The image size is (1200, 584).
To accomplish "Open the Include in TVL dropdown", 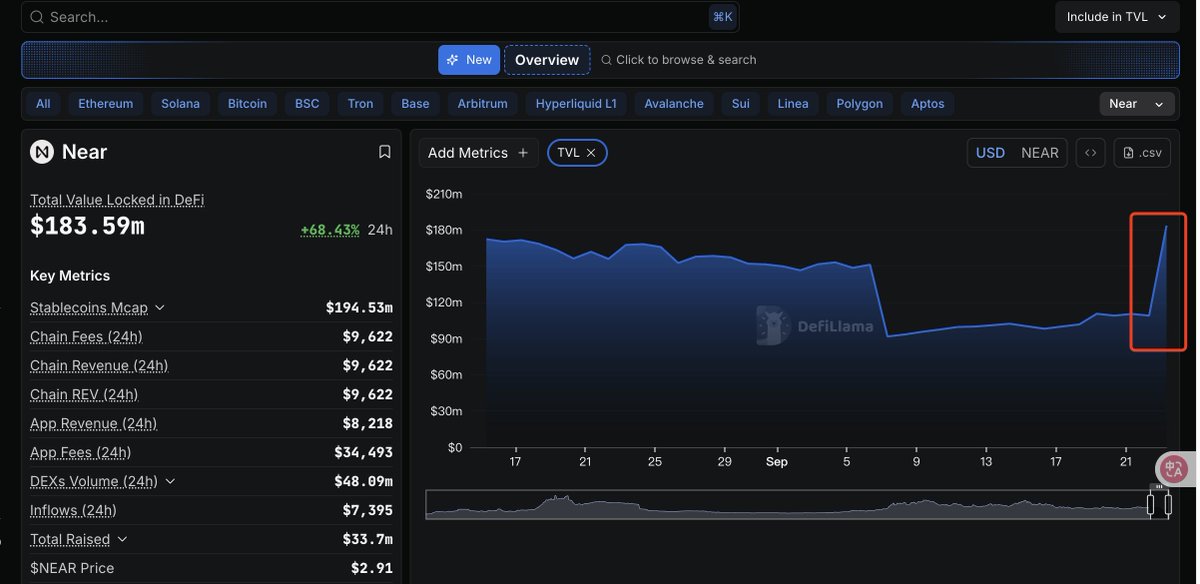I will pos(1117,17).
